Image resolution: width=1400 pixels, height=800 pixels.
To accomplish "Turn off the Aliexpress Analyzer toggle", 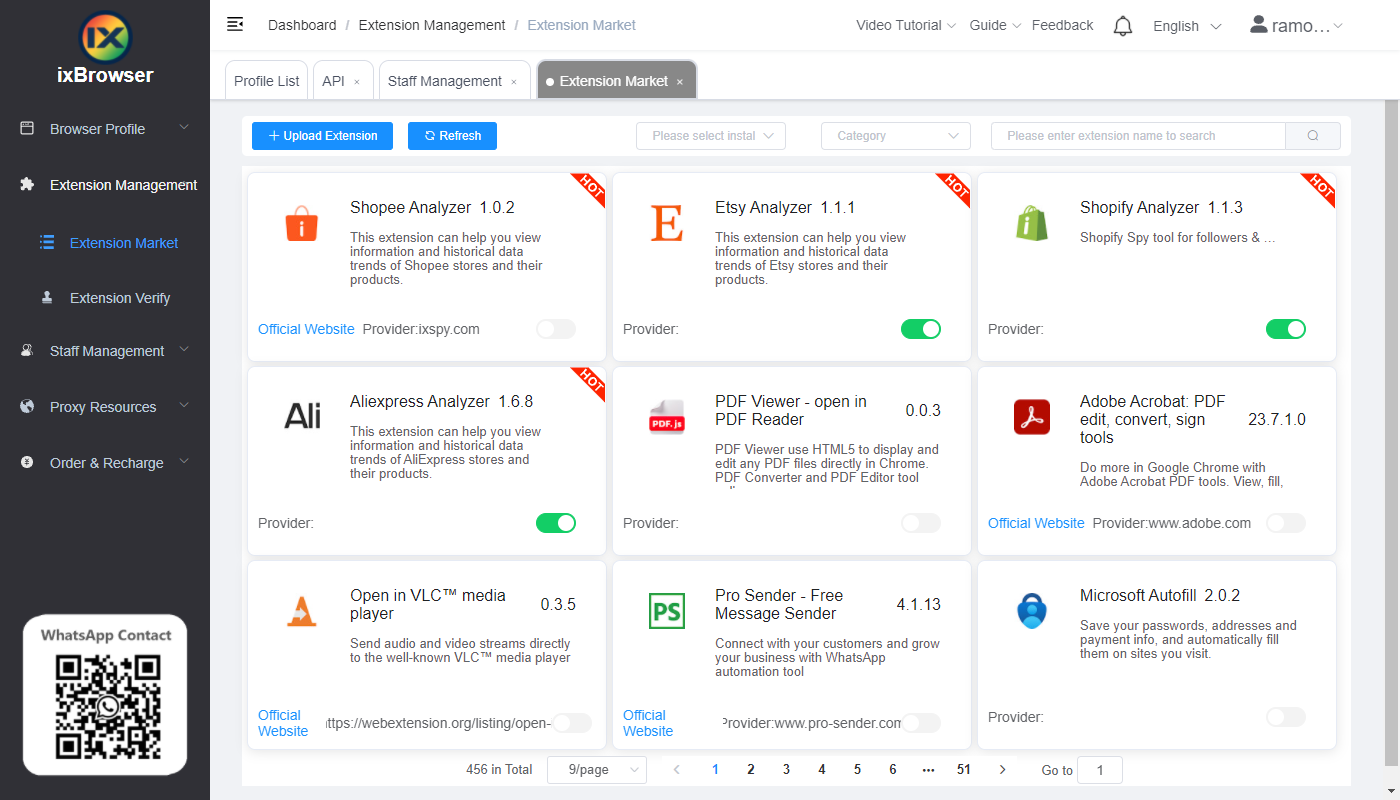I will point(555,522).
